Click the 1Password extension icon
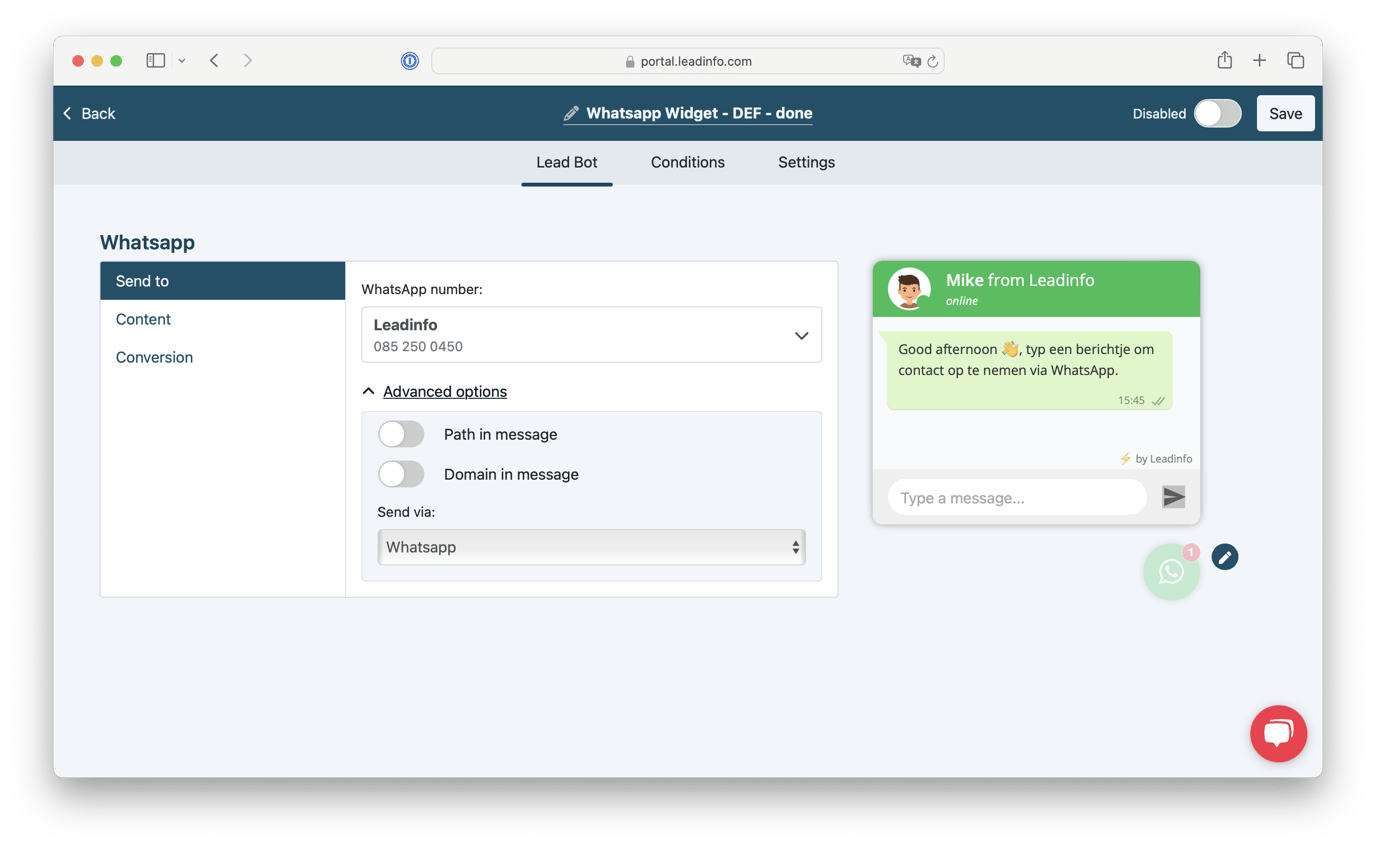This screenshot has height=848, width=1376. [410, 61]
